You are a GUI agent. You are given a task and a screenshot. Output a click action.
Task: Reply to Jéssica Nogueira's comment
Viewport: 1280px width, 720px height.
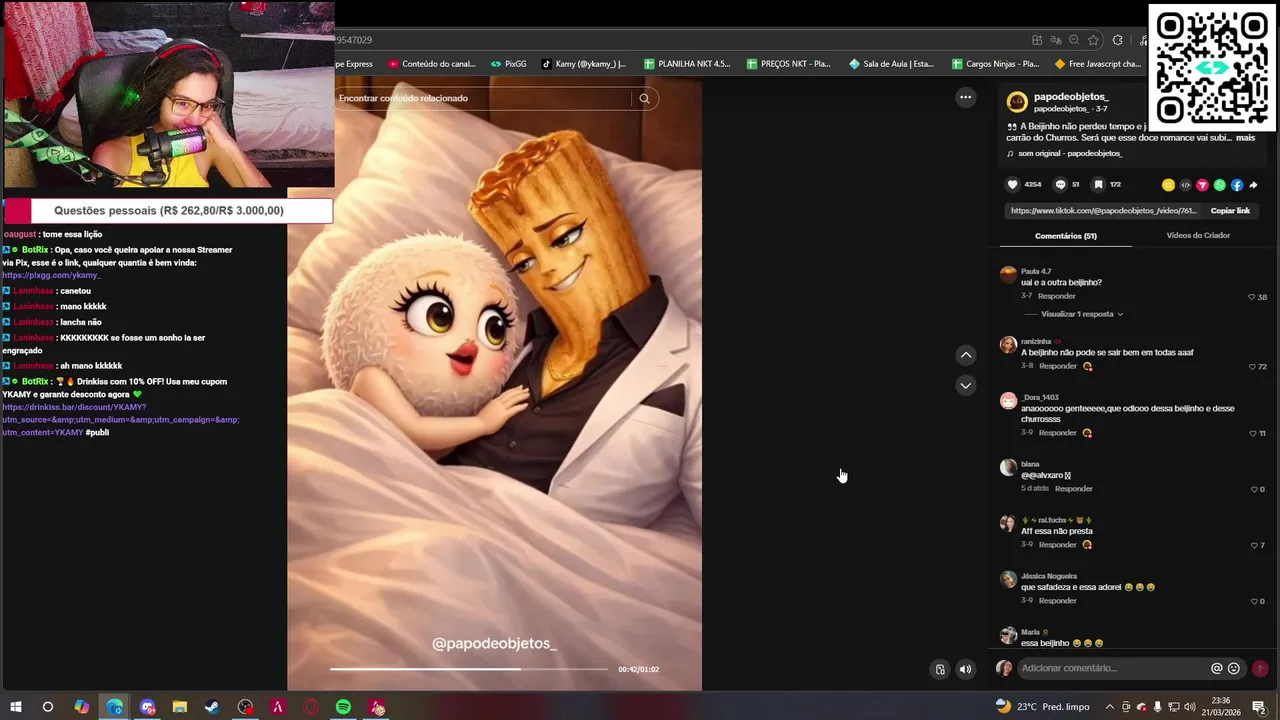[x=1058, y=601]
